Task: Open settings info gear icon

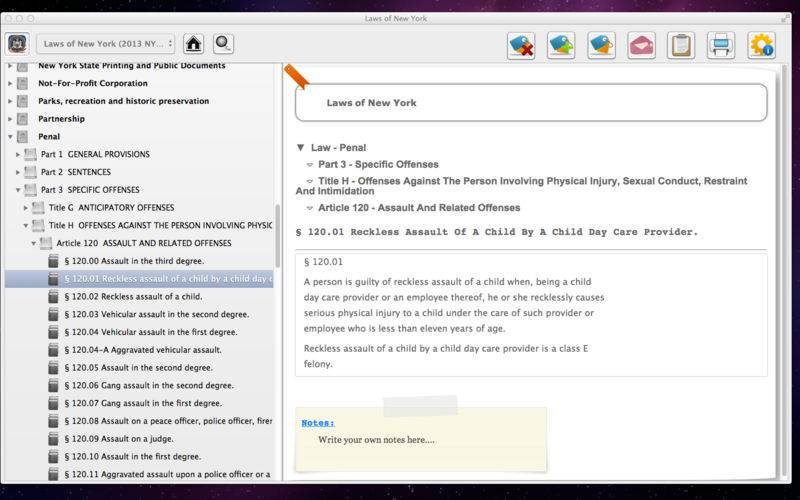Action: tap(761, 45)
